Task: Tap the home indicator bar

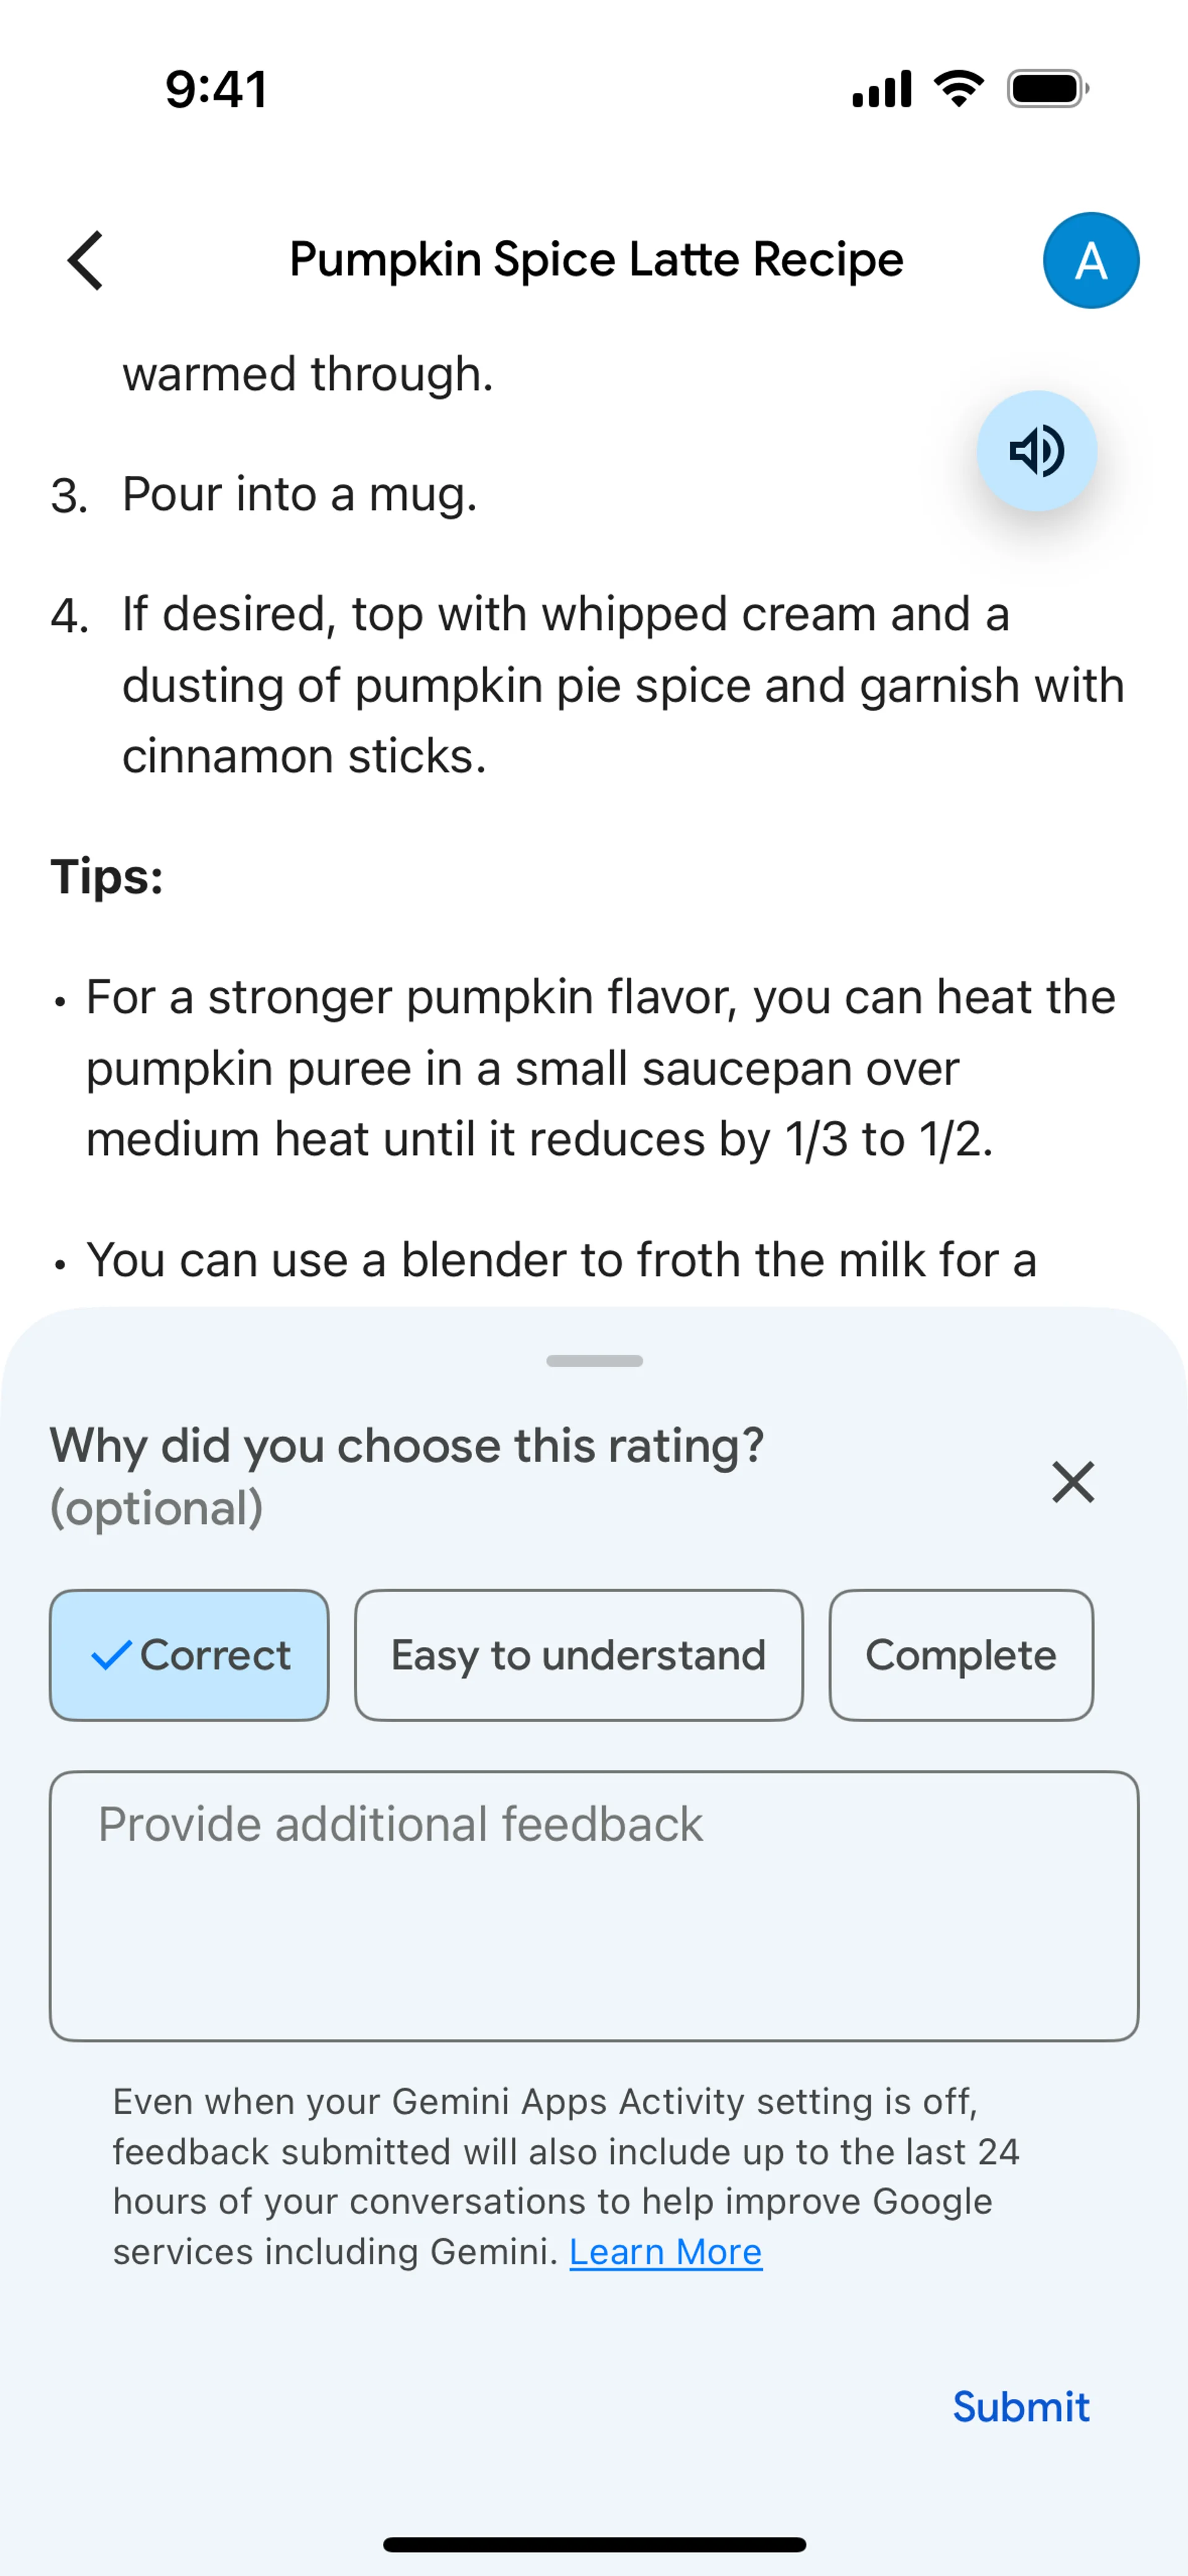Action: (x=594, y=2544)
